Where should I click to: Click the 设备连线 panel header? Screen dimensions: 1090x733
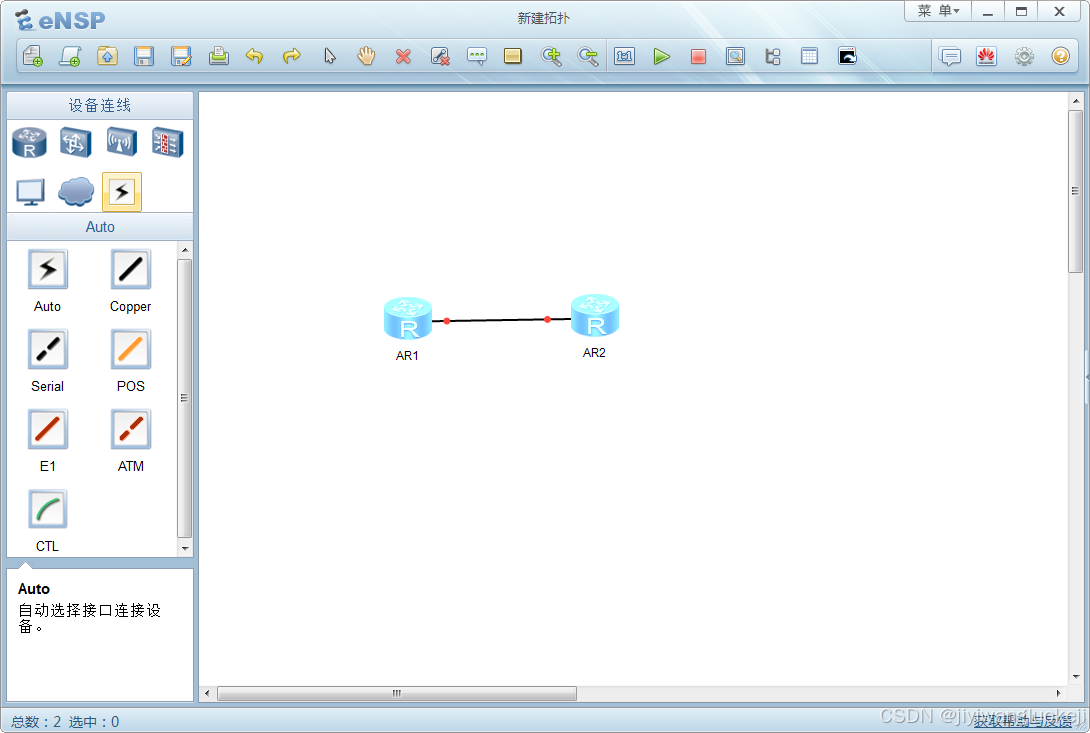coord(99,105)
